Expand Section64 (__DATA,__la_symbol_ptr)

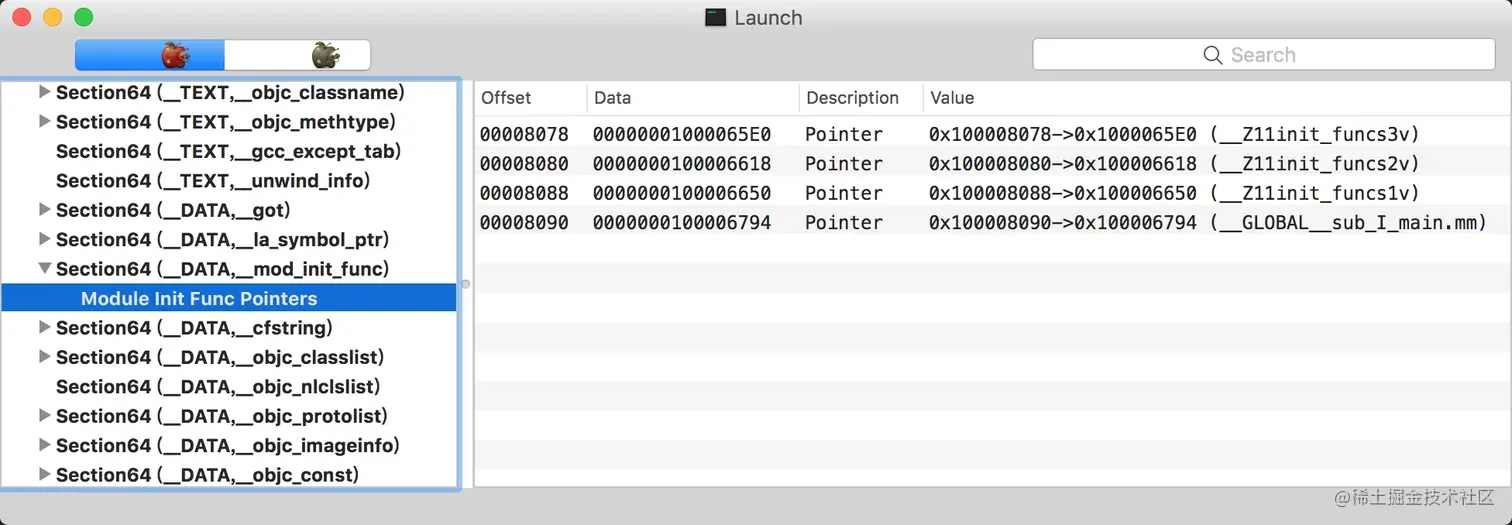[44, 240]
